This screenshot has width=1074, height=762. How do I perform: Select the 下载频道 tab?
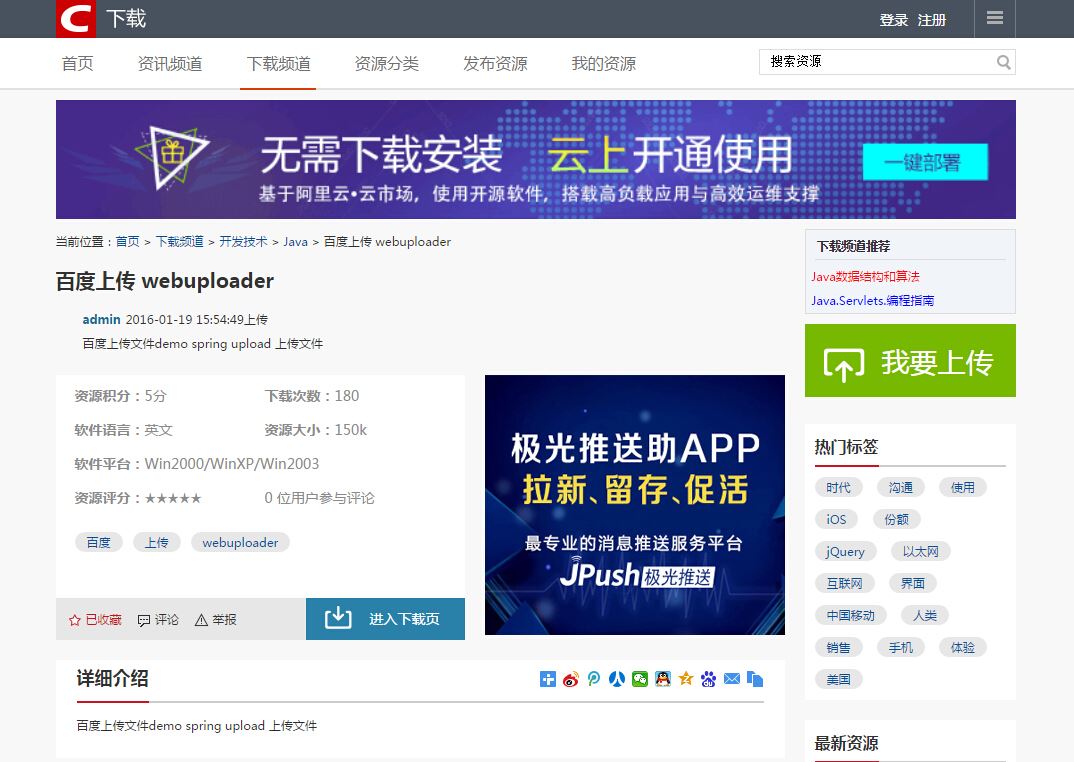(x=278, y=64)
